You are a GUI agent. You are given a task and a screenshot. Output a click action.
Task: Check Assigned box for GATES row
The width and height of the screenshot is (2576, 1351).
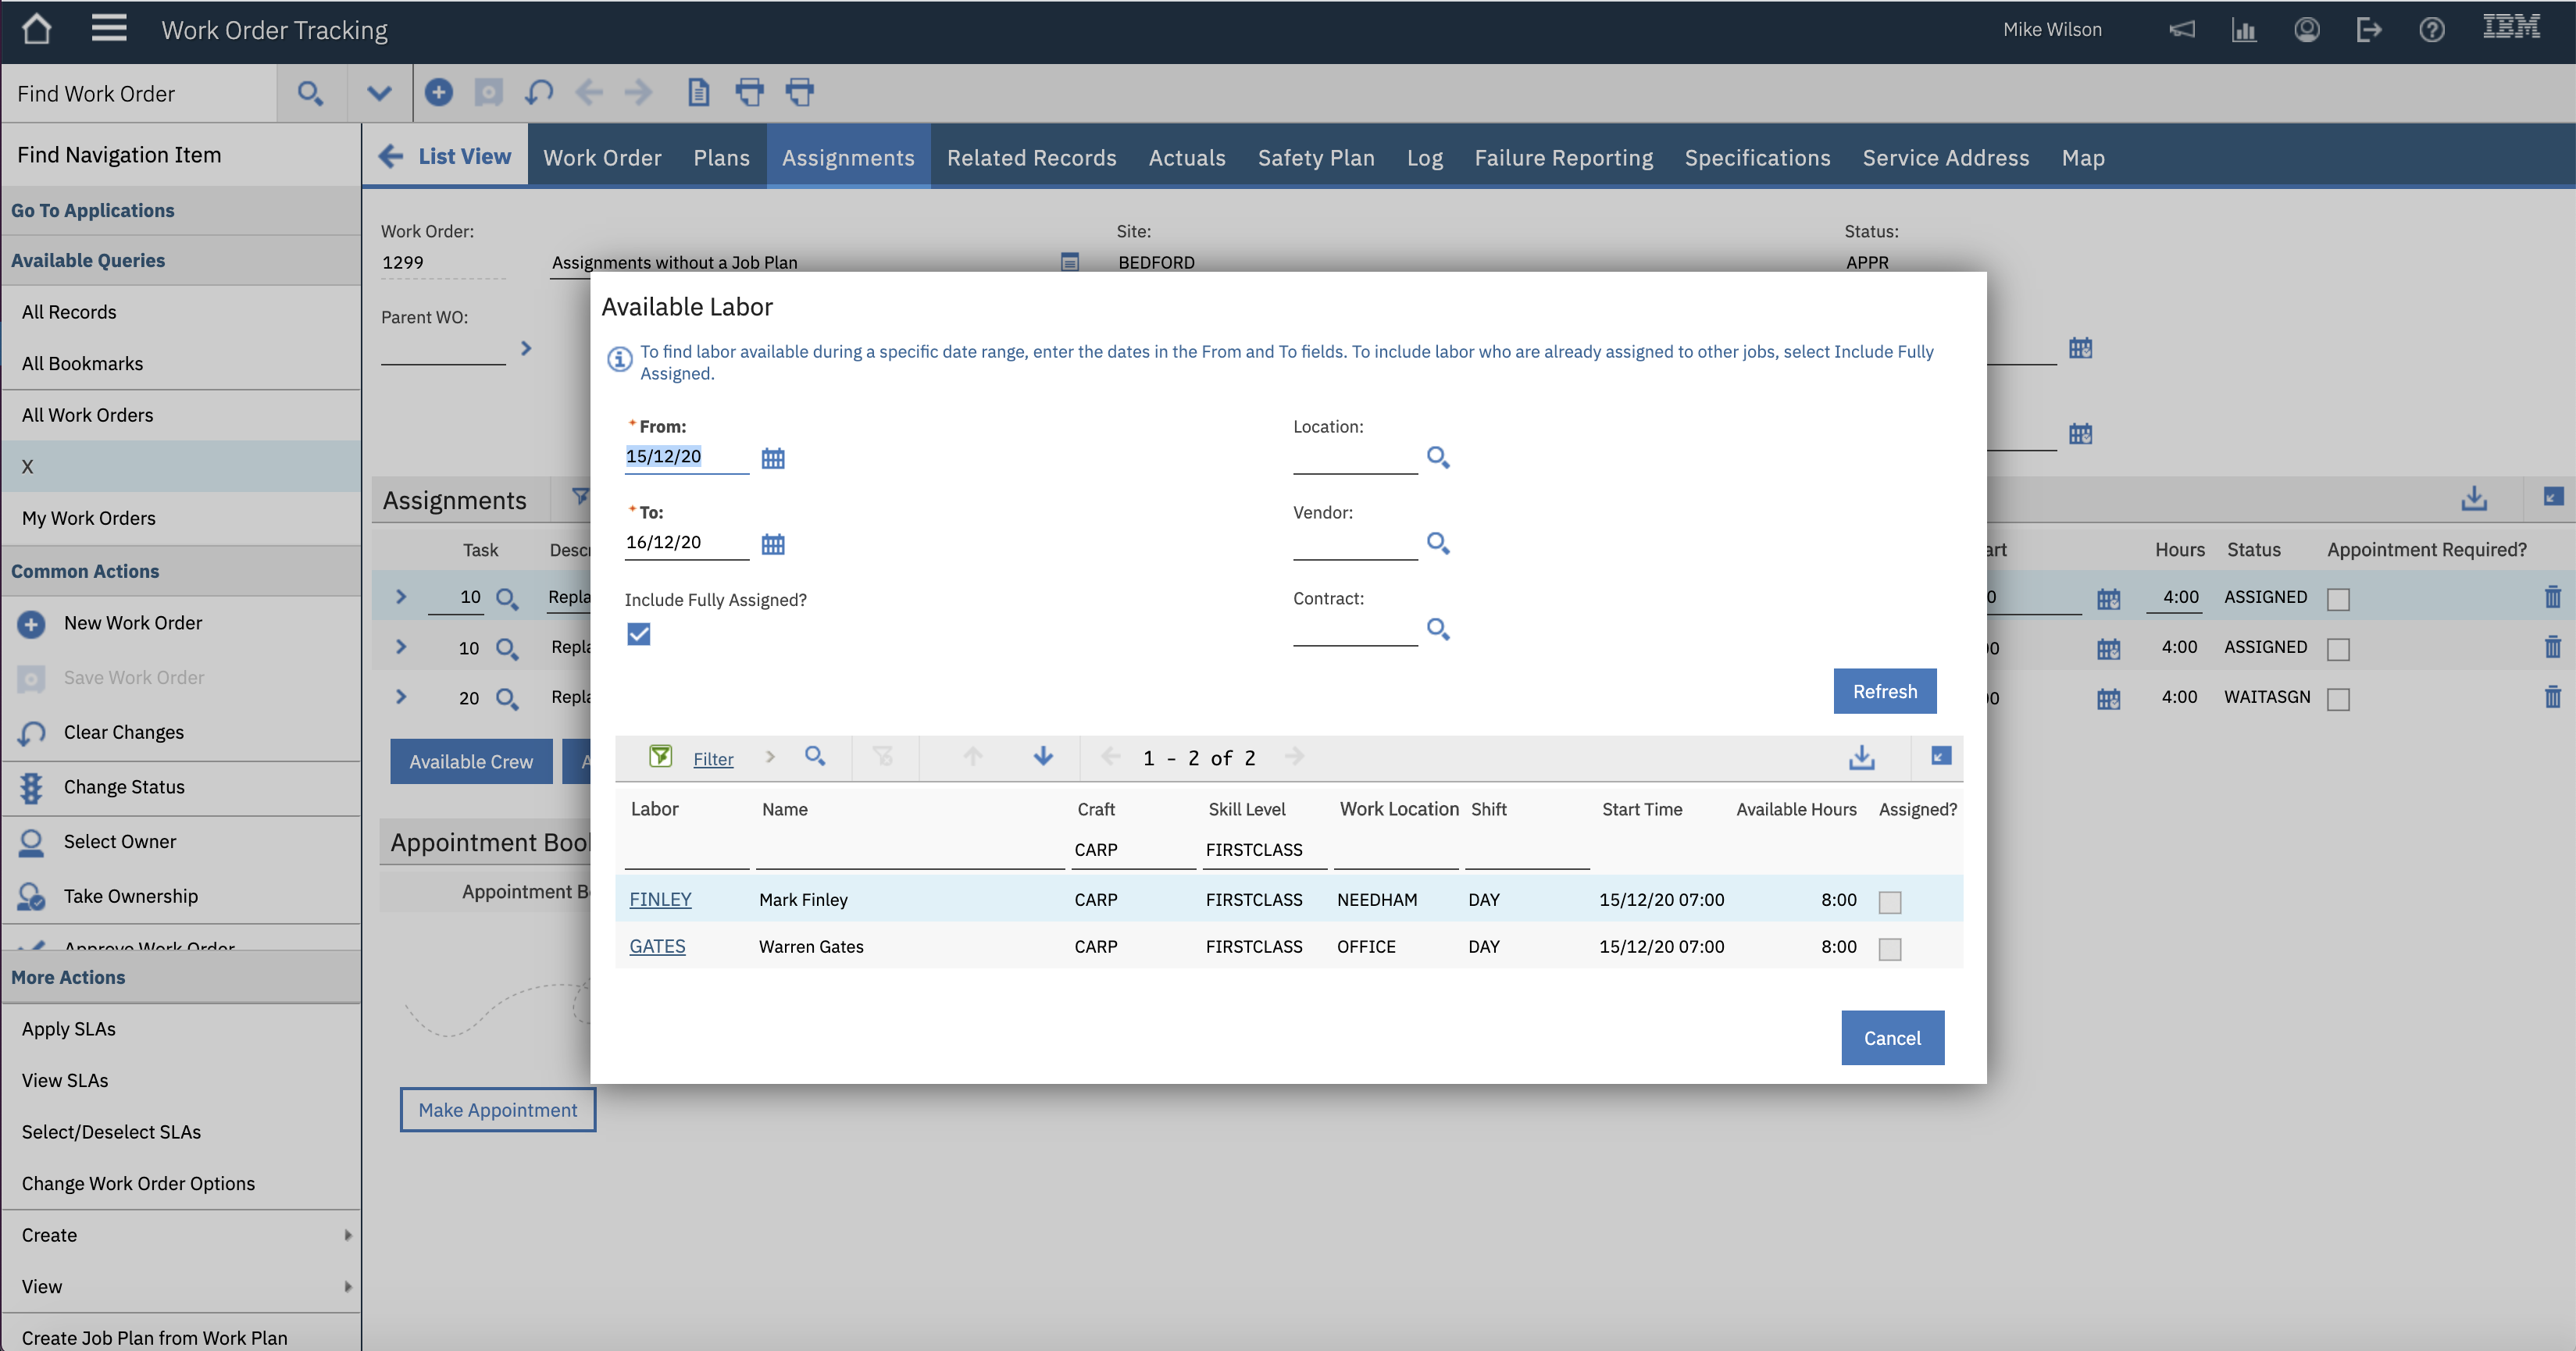pos(1889,948)
